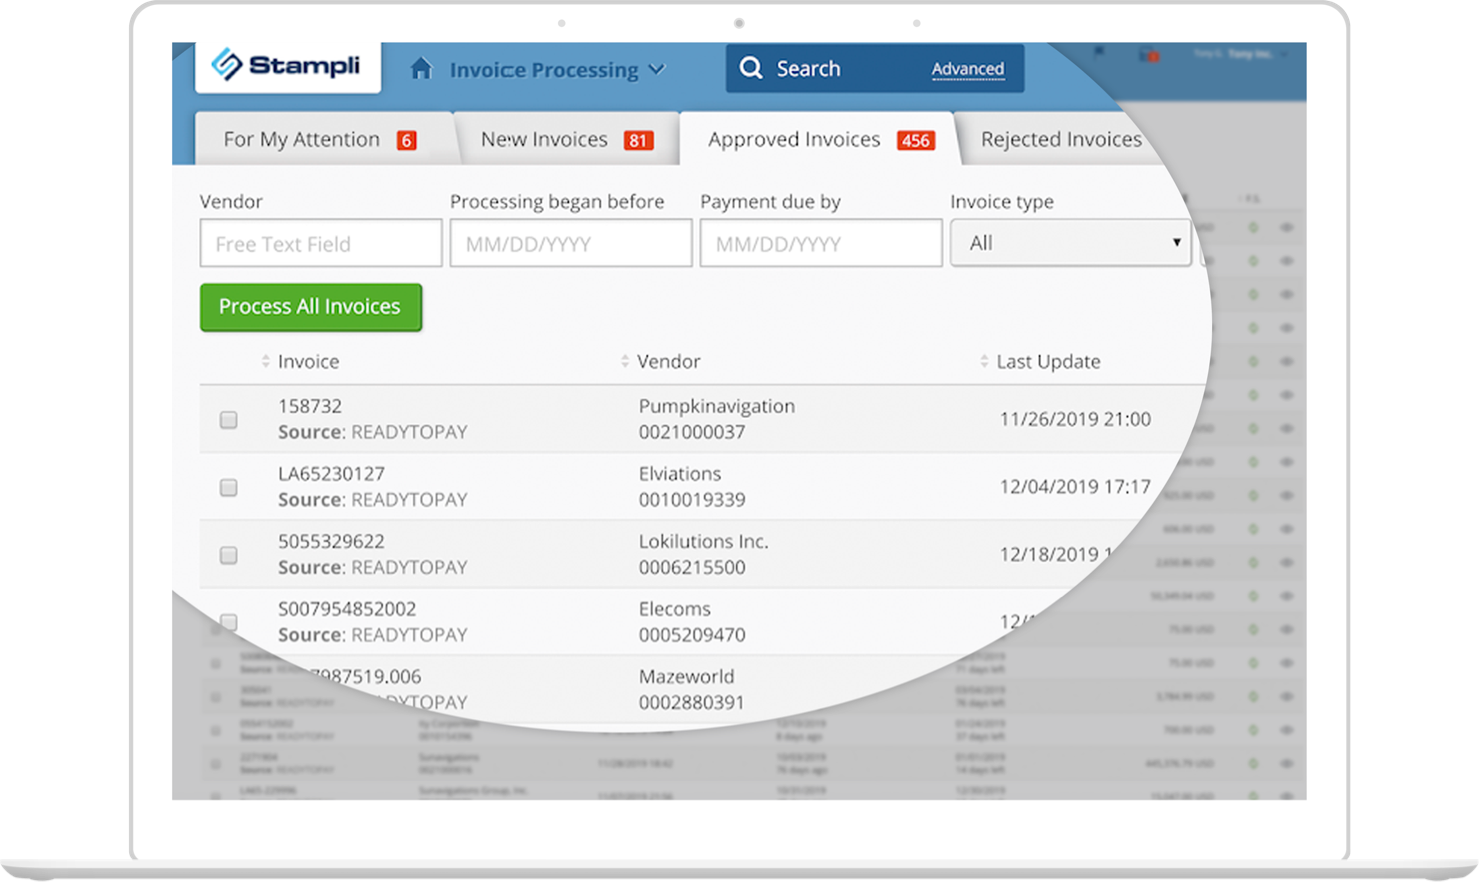Screen dimensions: 1480x882
Task: Click invoice number 158732
Action: click(x=310, y=406)
